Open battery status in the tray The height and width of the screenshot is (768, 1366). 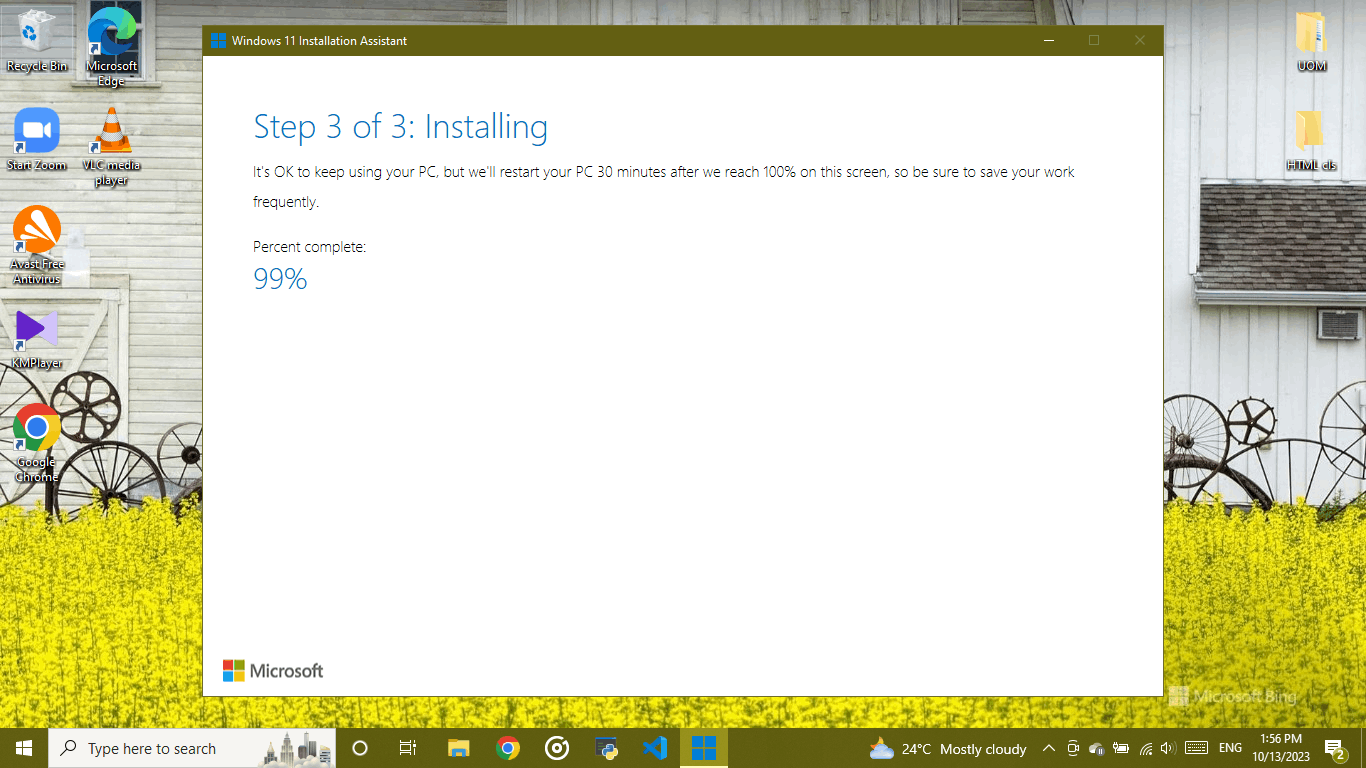click(1121, 748)
